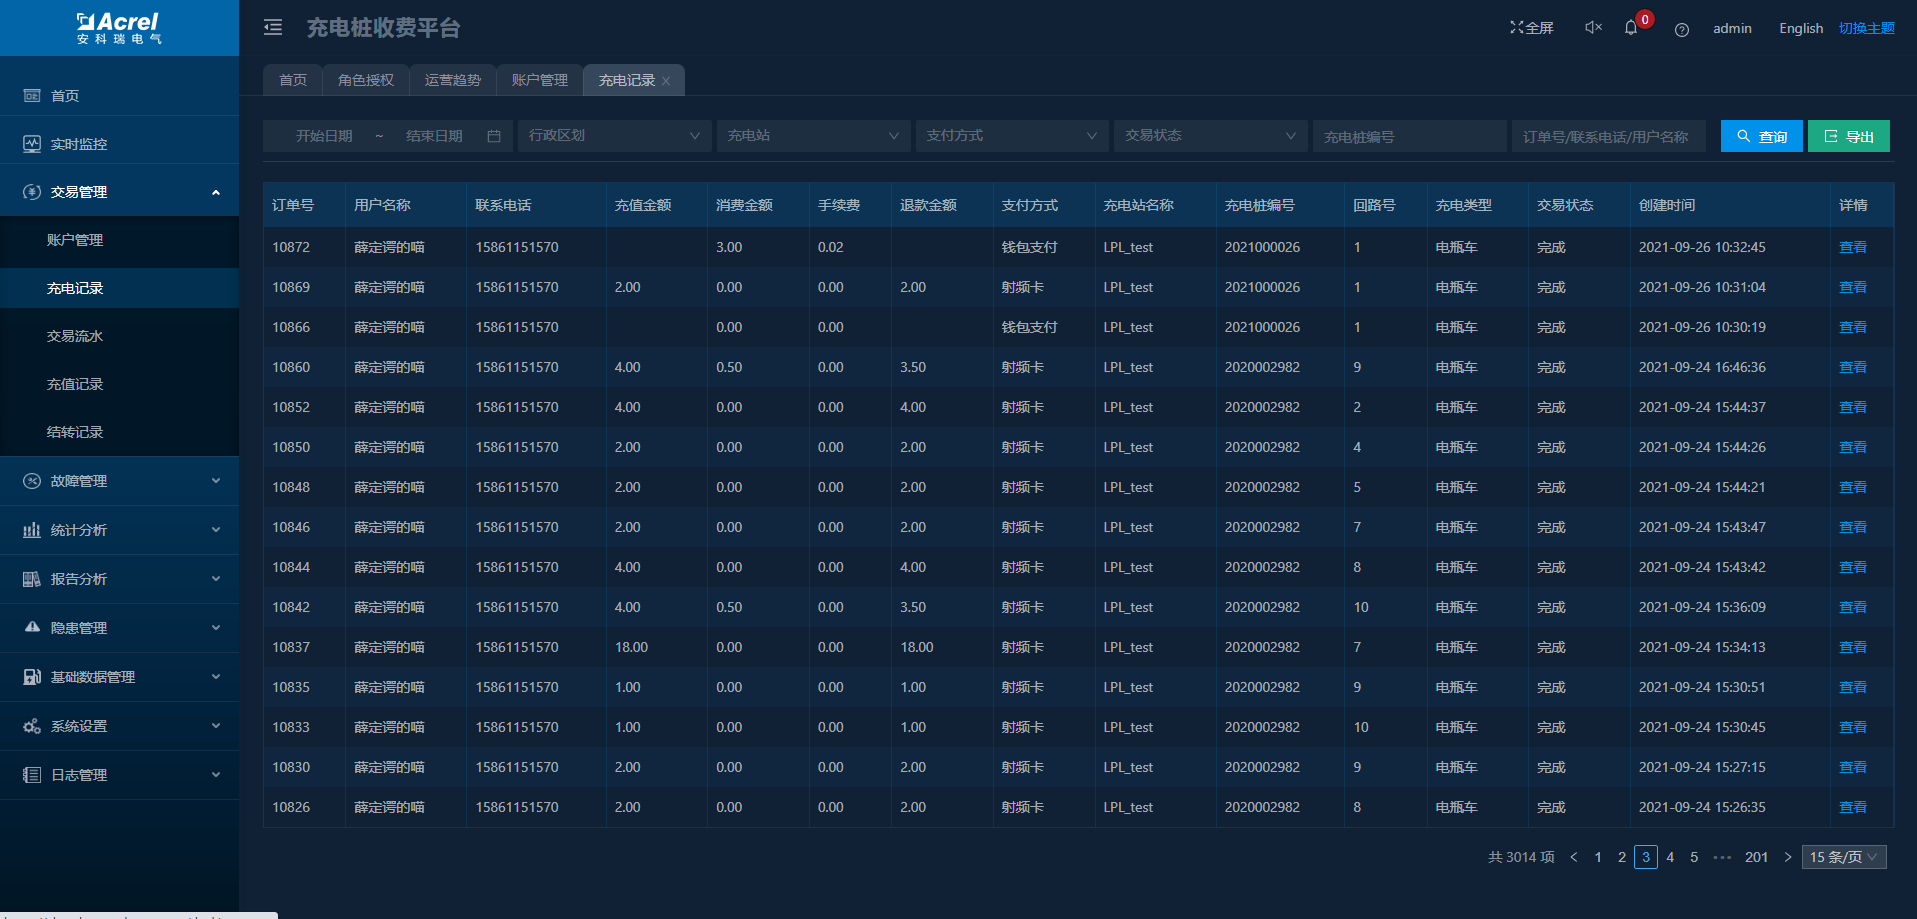Viewport: 1917px width, 919px height.
Task: Go to 首页 from sidebar
Action: coord(65,96)
